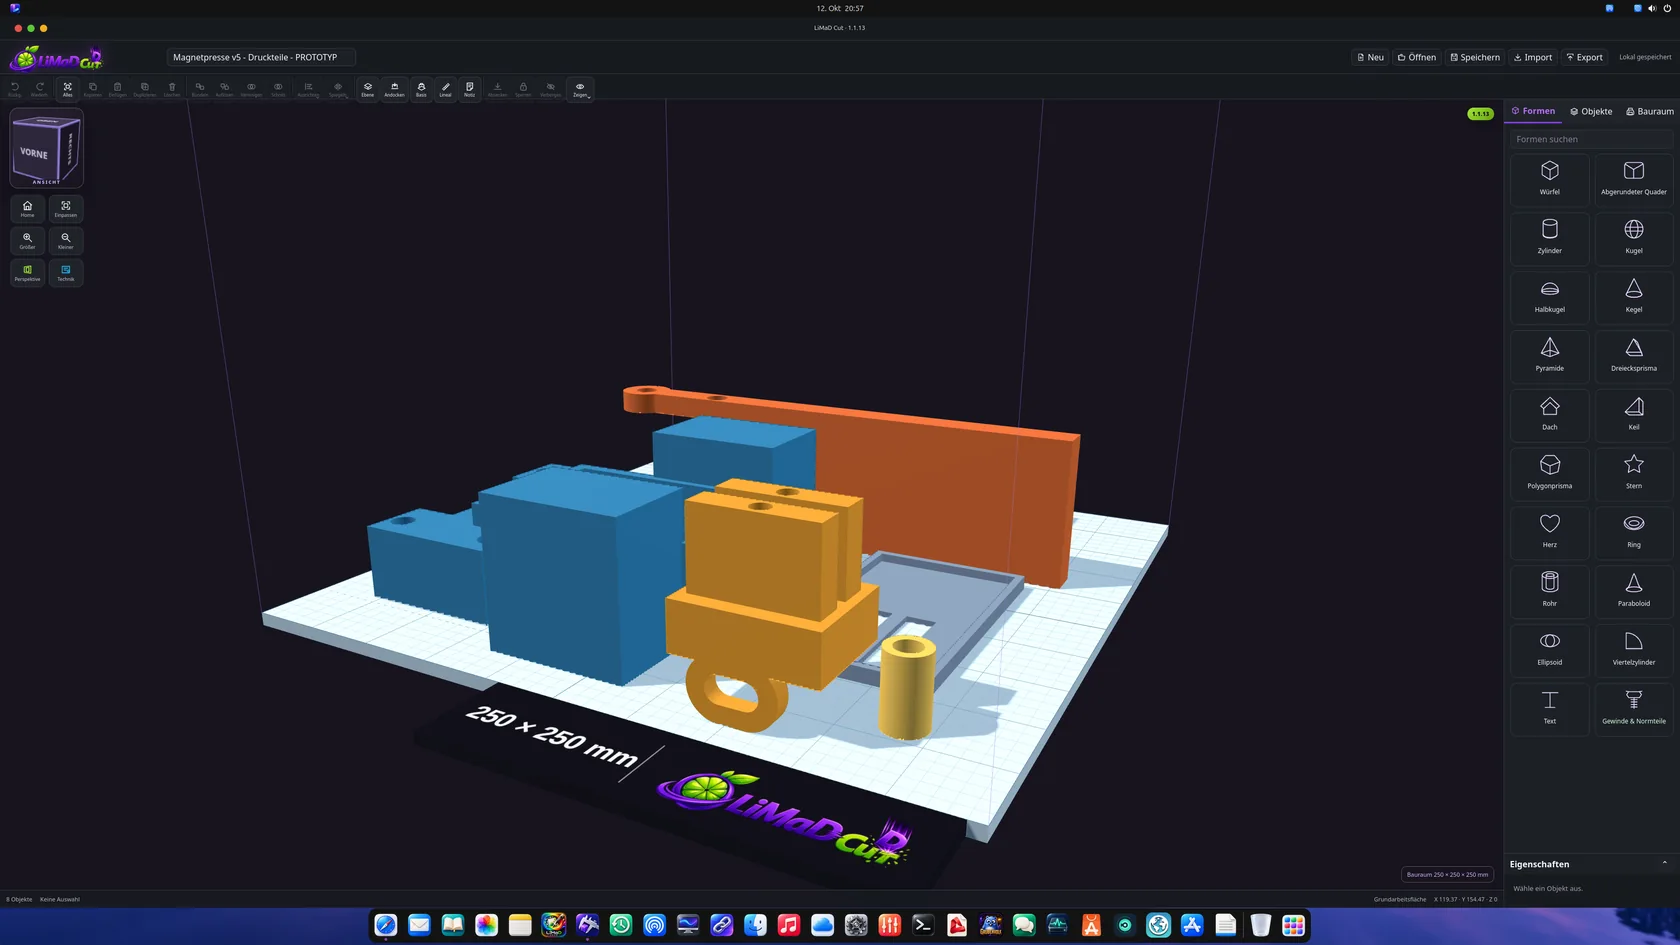Click the Löschen trash icon
The image size is (1680, 945).
tap(172, 89)
